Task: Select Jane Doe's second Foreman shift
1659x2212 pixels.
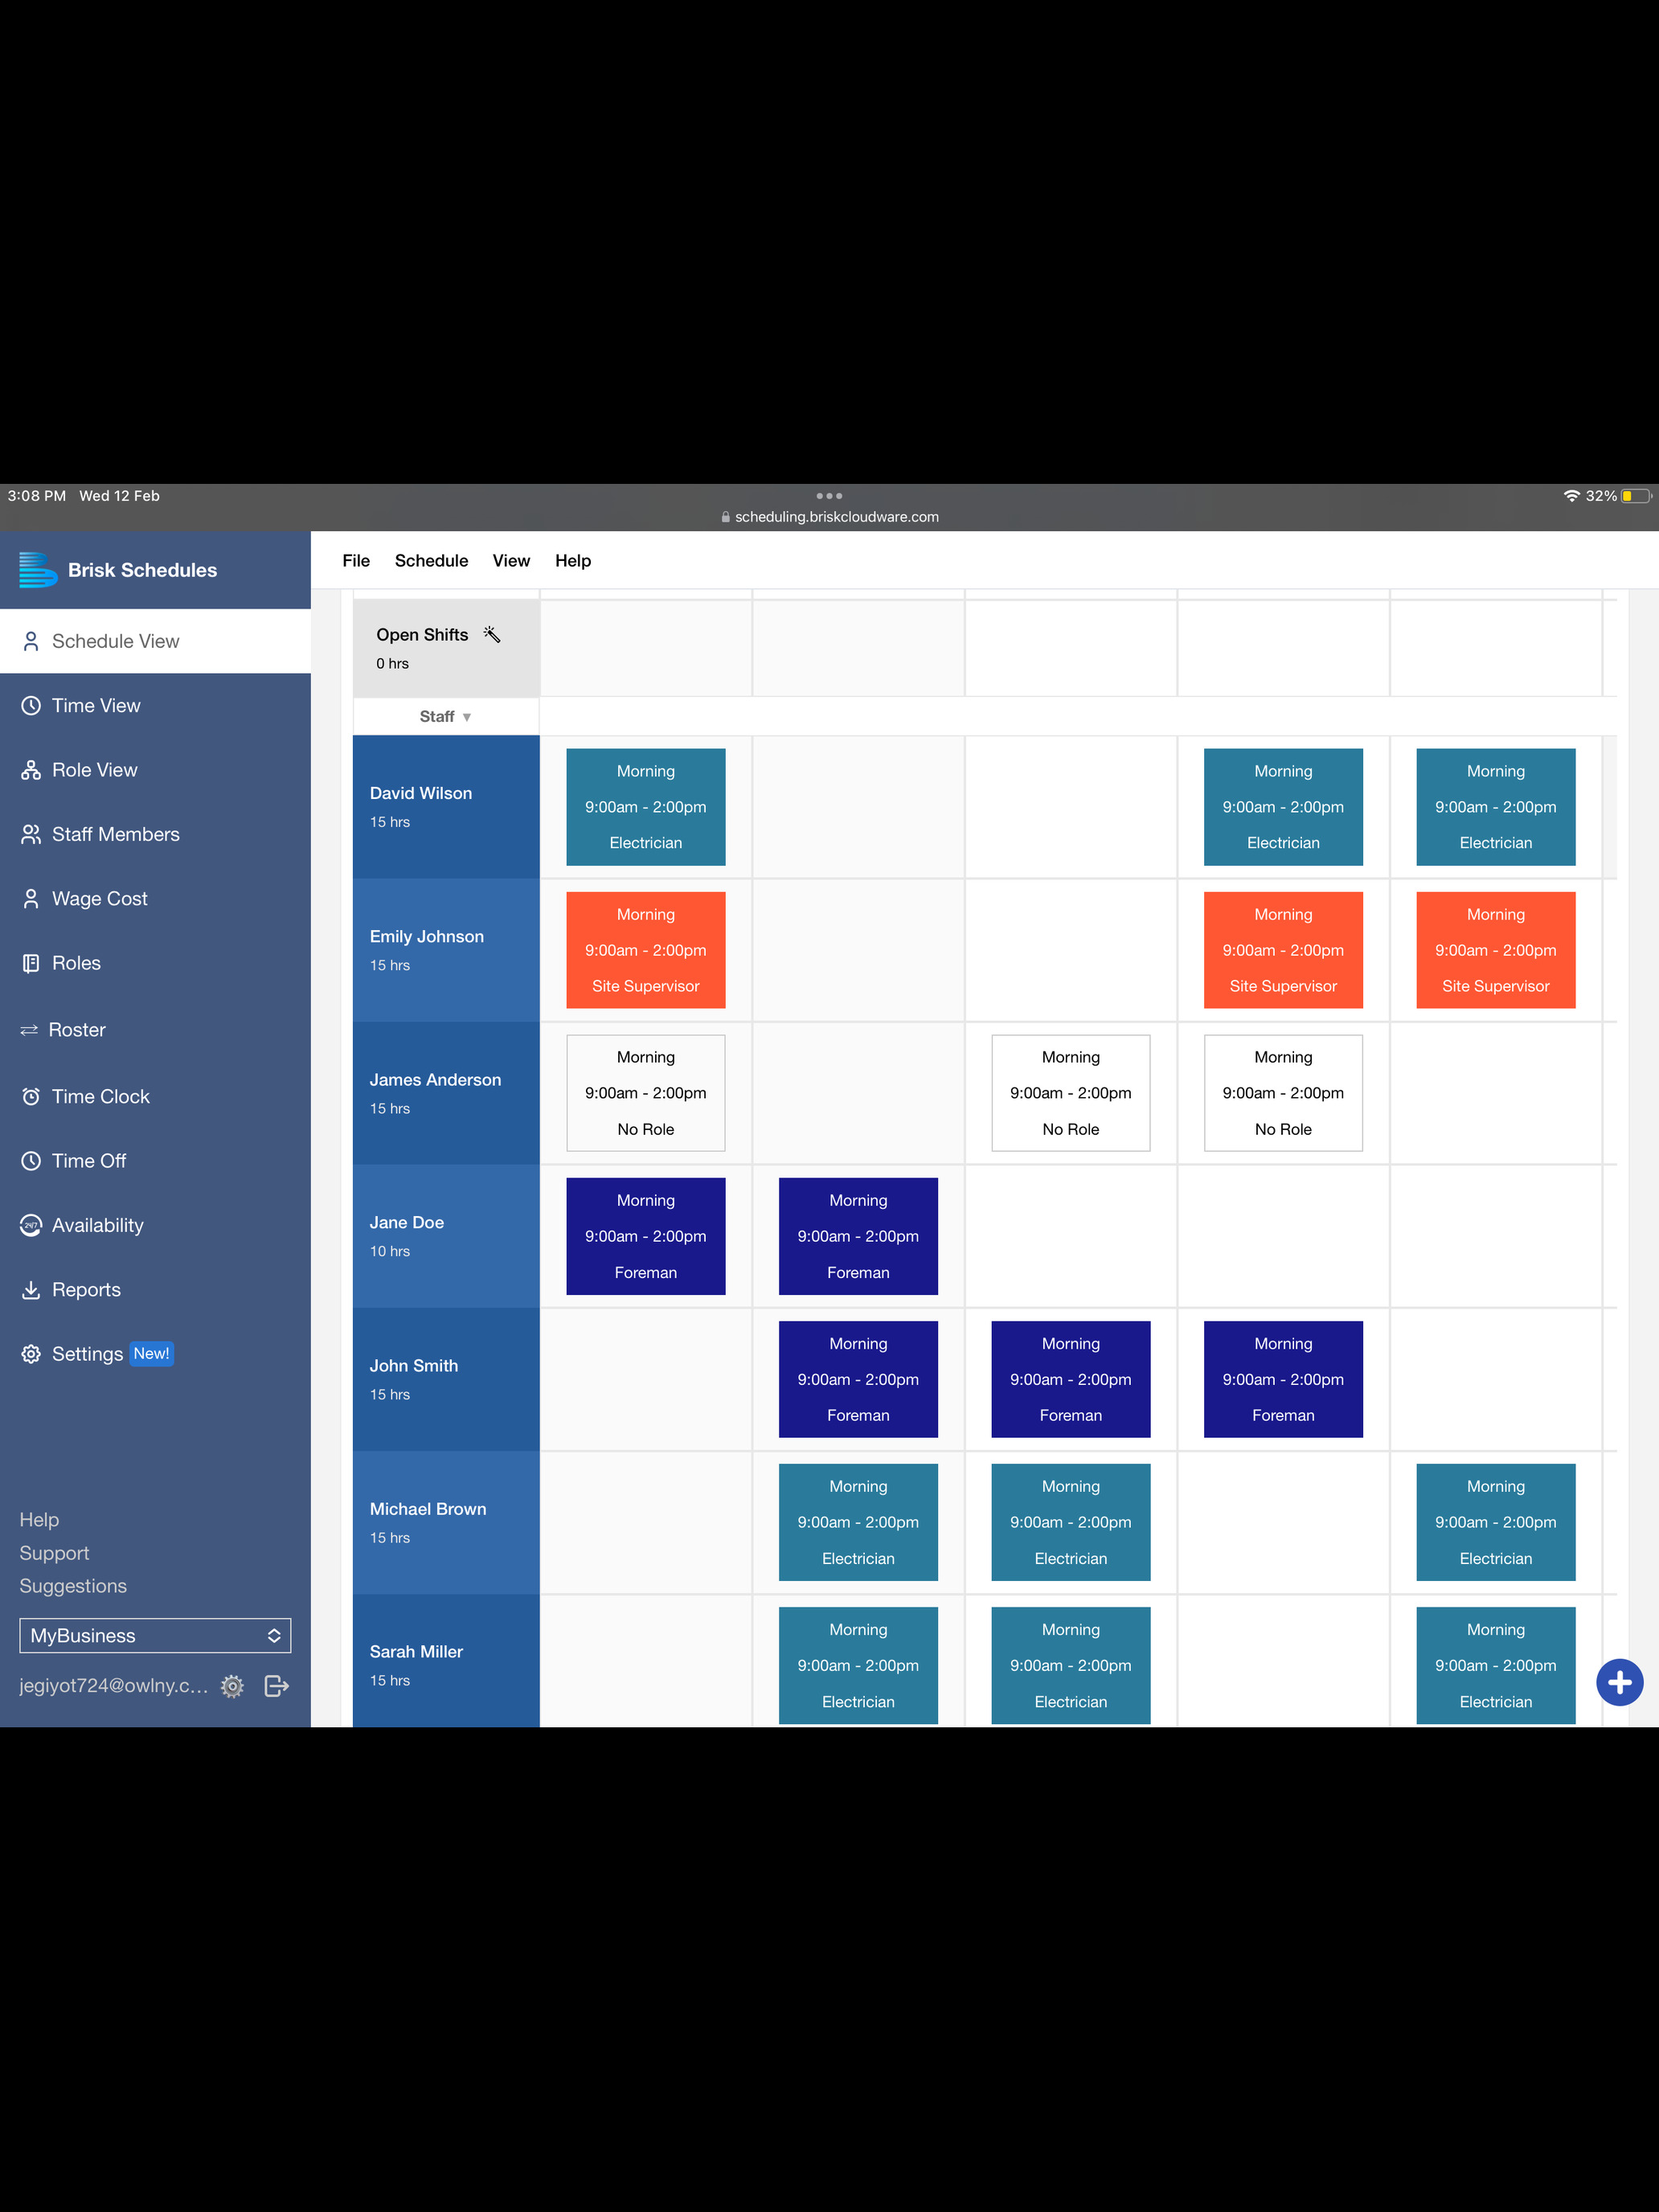Action: 858,1236
